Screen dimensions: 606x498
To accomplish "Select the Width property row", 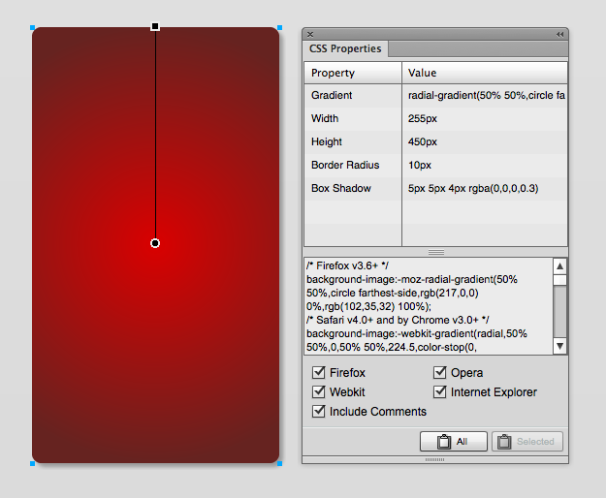I will (436, 119).
